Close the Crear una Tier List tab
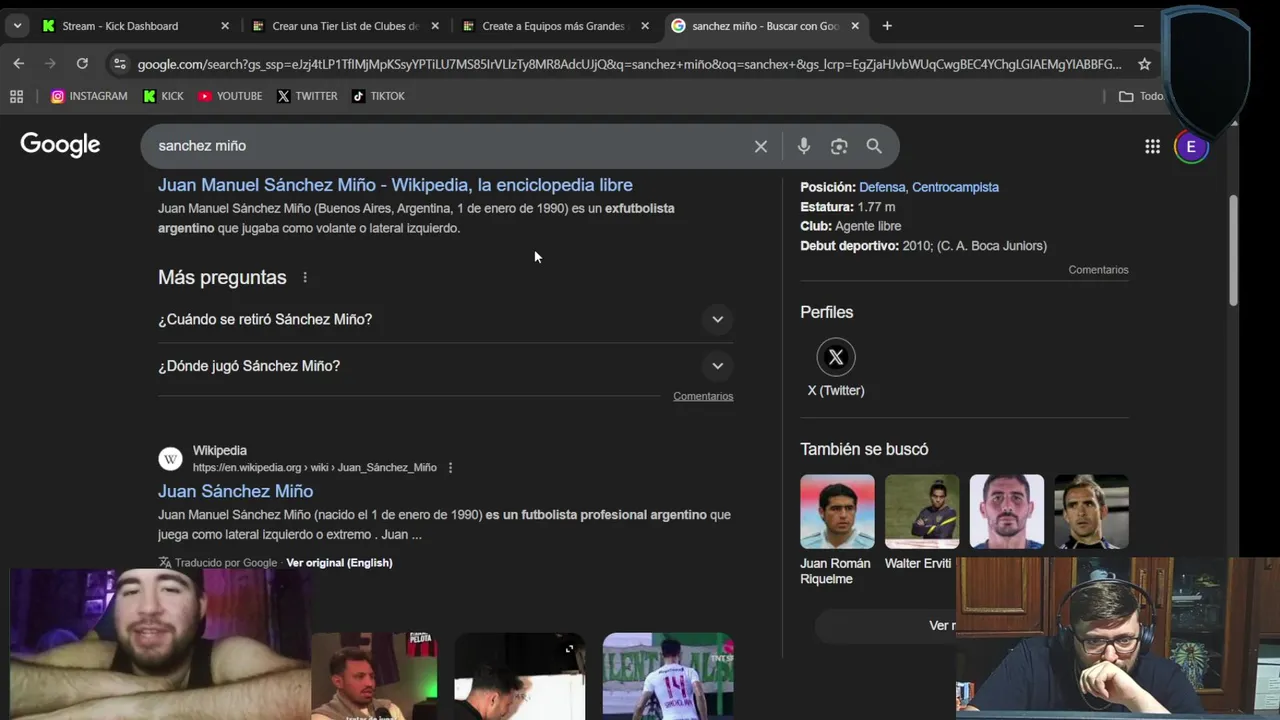Image resolution: width=1280 pixels, height=720 pixels. (x=435, y=26)
